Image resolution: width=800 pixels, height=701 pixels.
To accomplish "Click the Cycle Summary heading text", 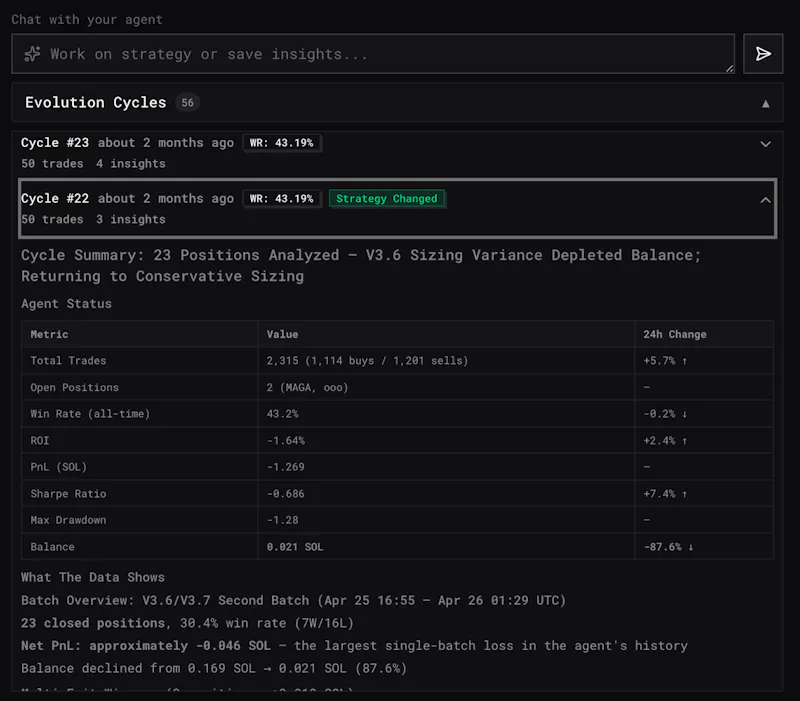I will (361, 265).
